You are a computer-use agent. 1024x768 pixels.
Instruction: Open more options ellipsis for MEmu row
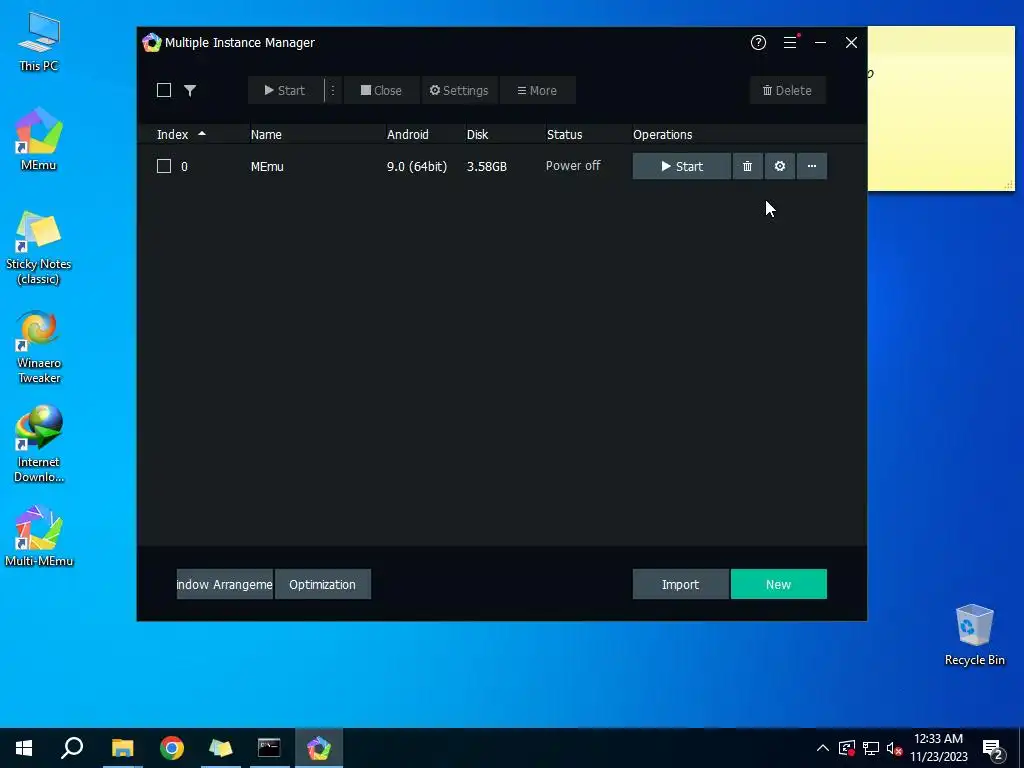click(812, 166)
